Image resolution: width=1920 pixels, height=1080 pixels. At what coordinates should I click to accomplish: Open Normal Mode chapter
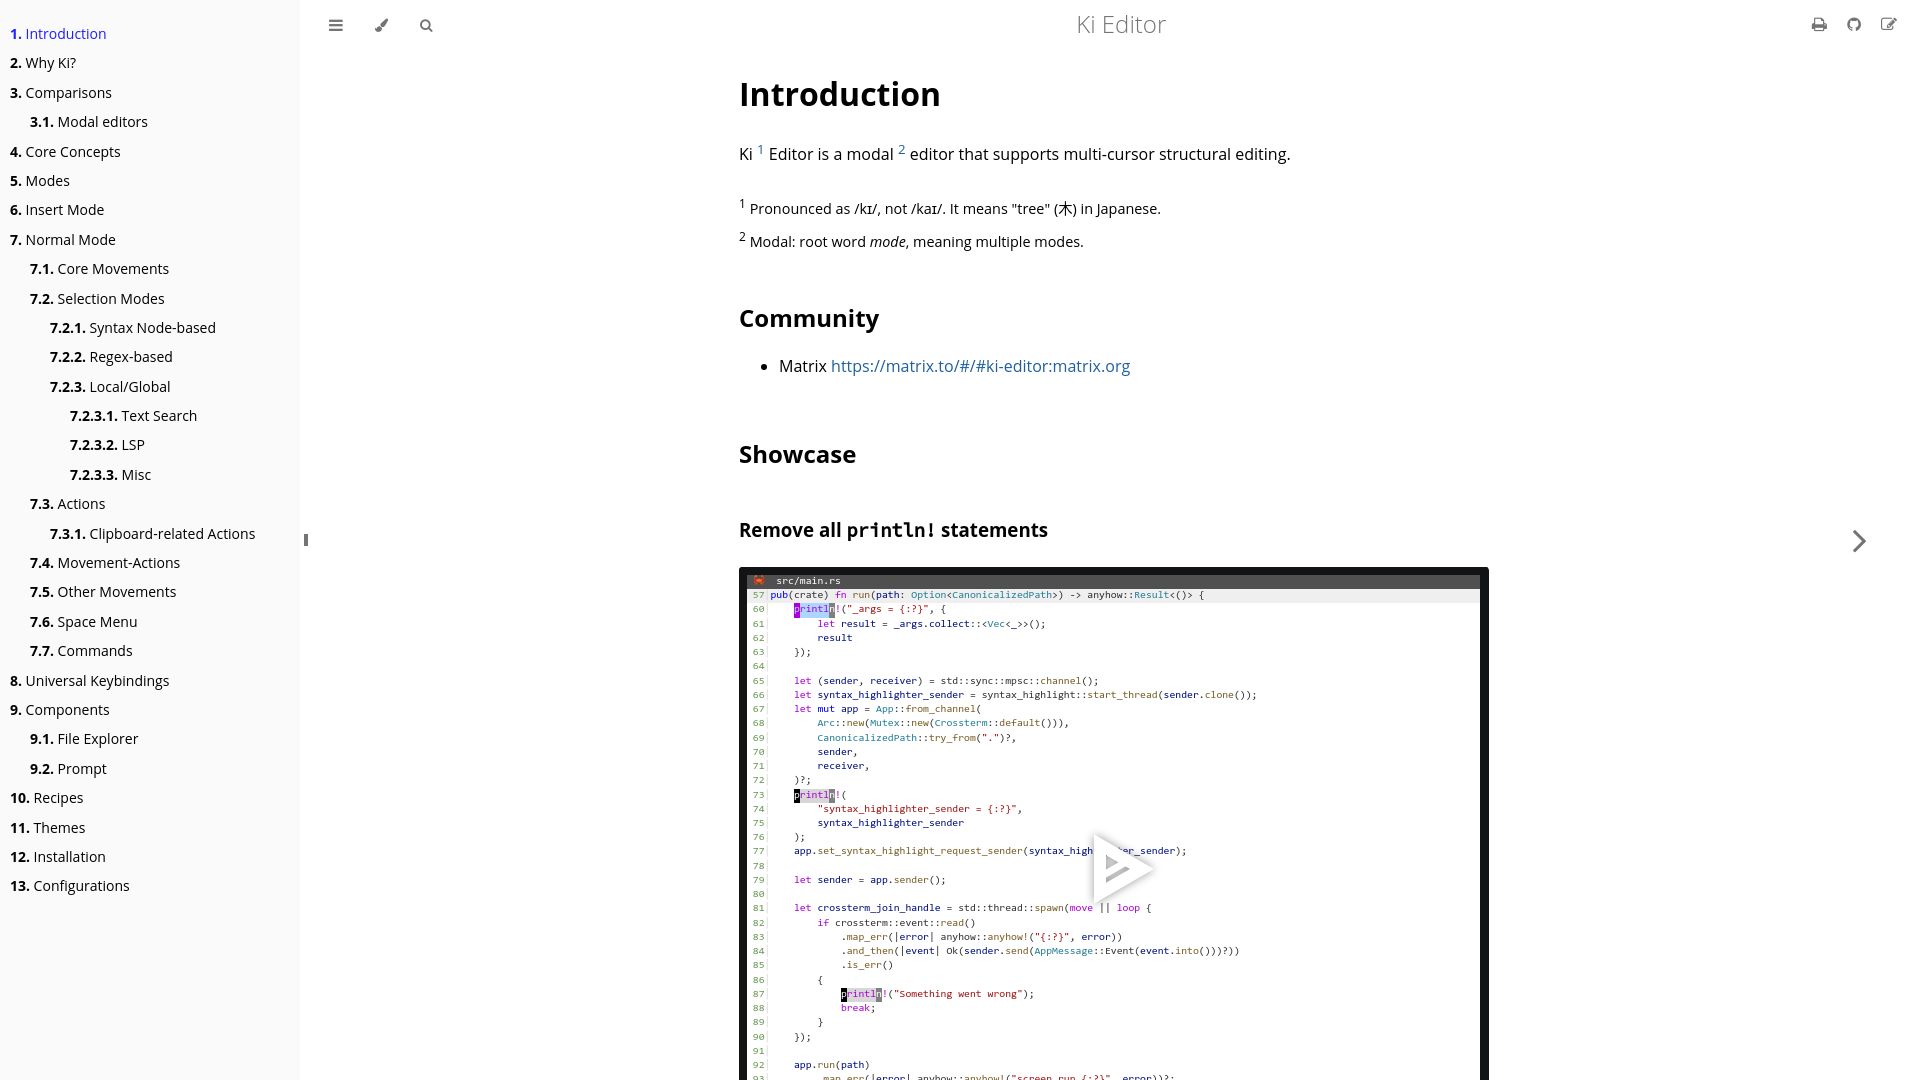pyautogui.click(x=63, y=240)
